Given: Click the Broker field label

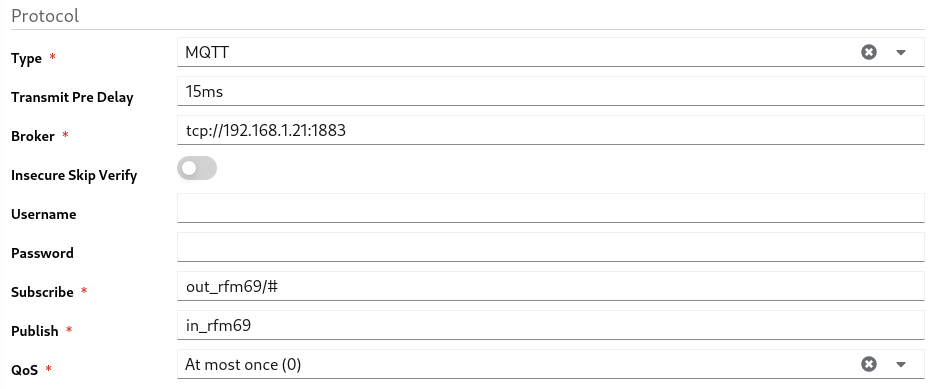Looking at the screenshot, I should (x=33, y=137).
